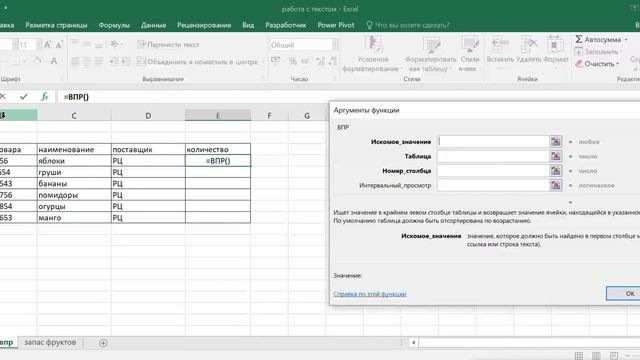640x360 pixels.
Task: Switch to Page Layout view in the status bar
Action: click(x=596, y=356)
